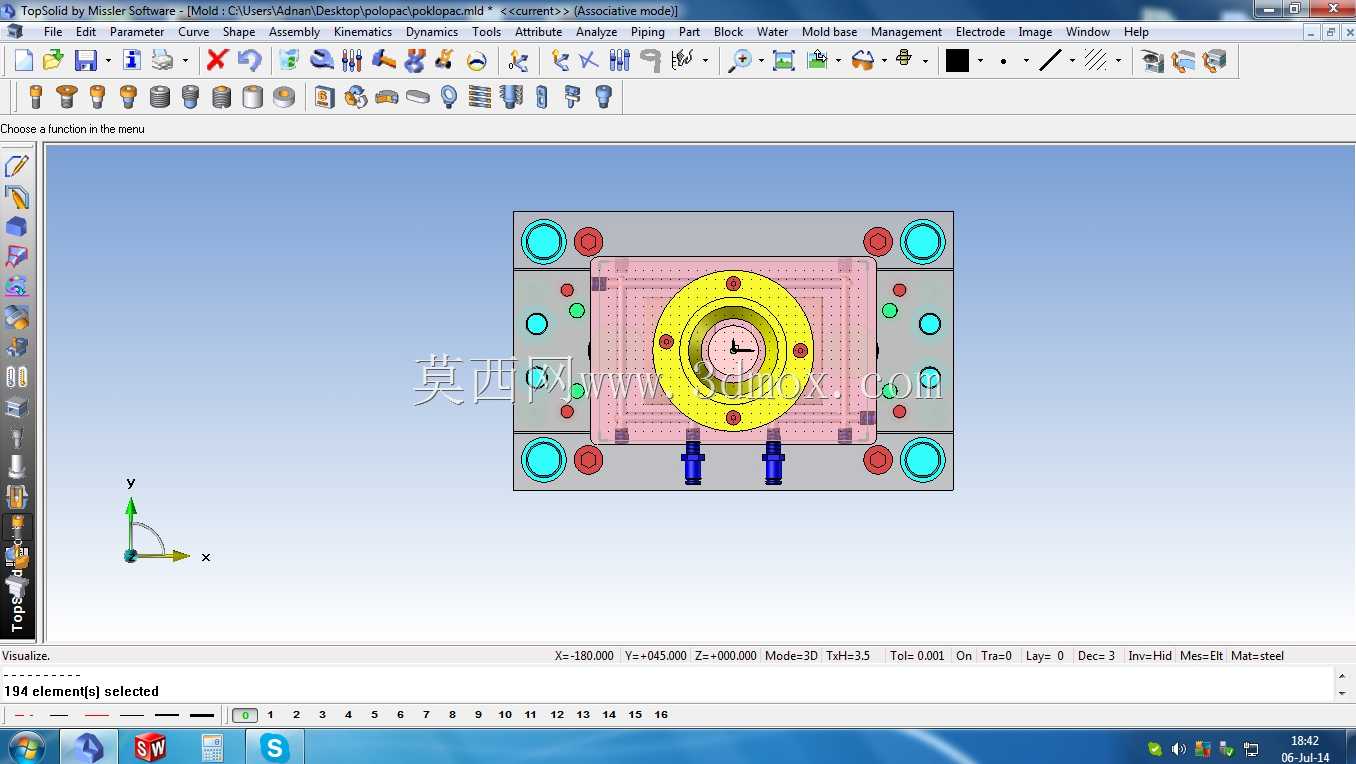The height and width of the screenshot is (764, 1356).
Task: Open the Assembly menu
Action: [294, 32]
